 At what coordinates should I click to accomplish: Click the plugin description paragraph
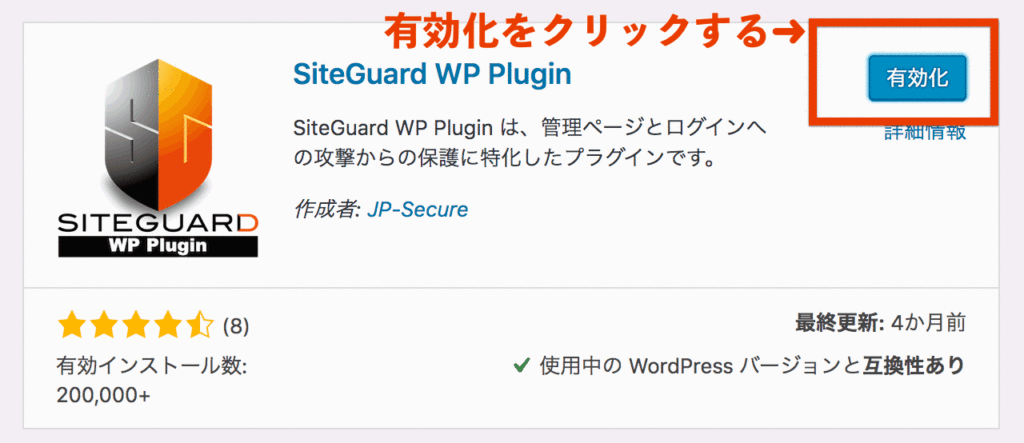pos(529,143)
